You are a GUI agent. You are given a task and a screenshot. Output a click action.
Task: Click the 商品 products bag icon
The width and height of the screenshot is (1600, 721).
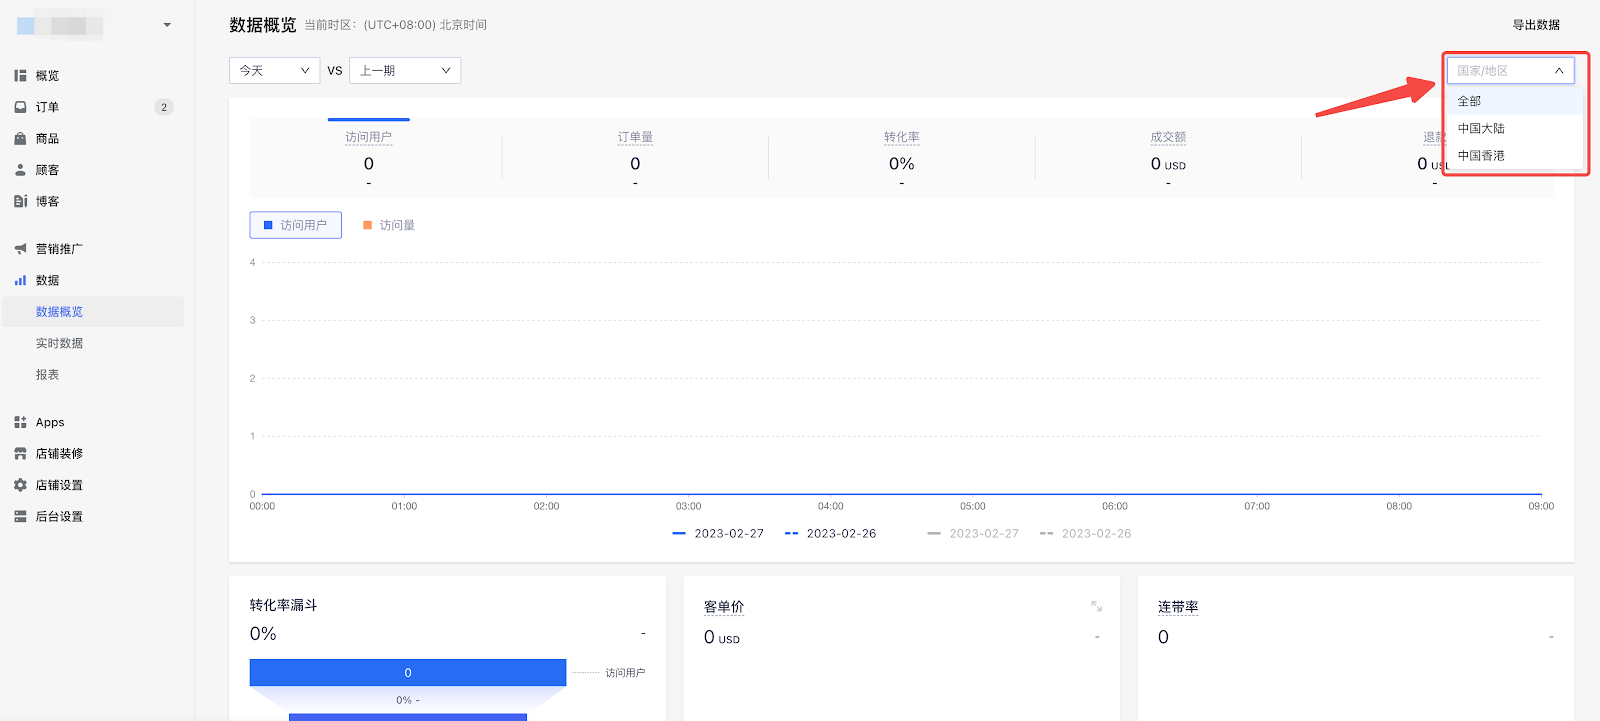20,138
